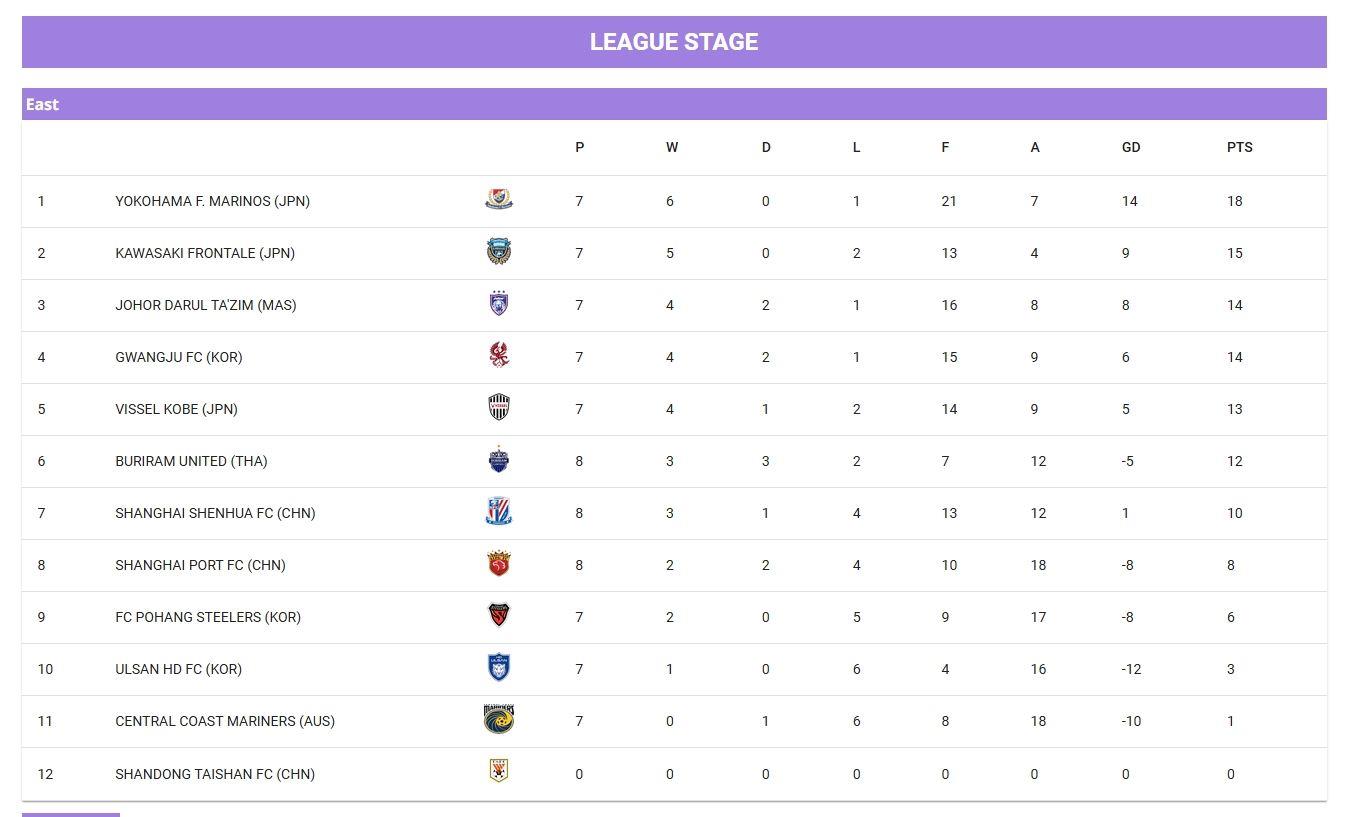Select the Buriram United (THA) team name

191,461
